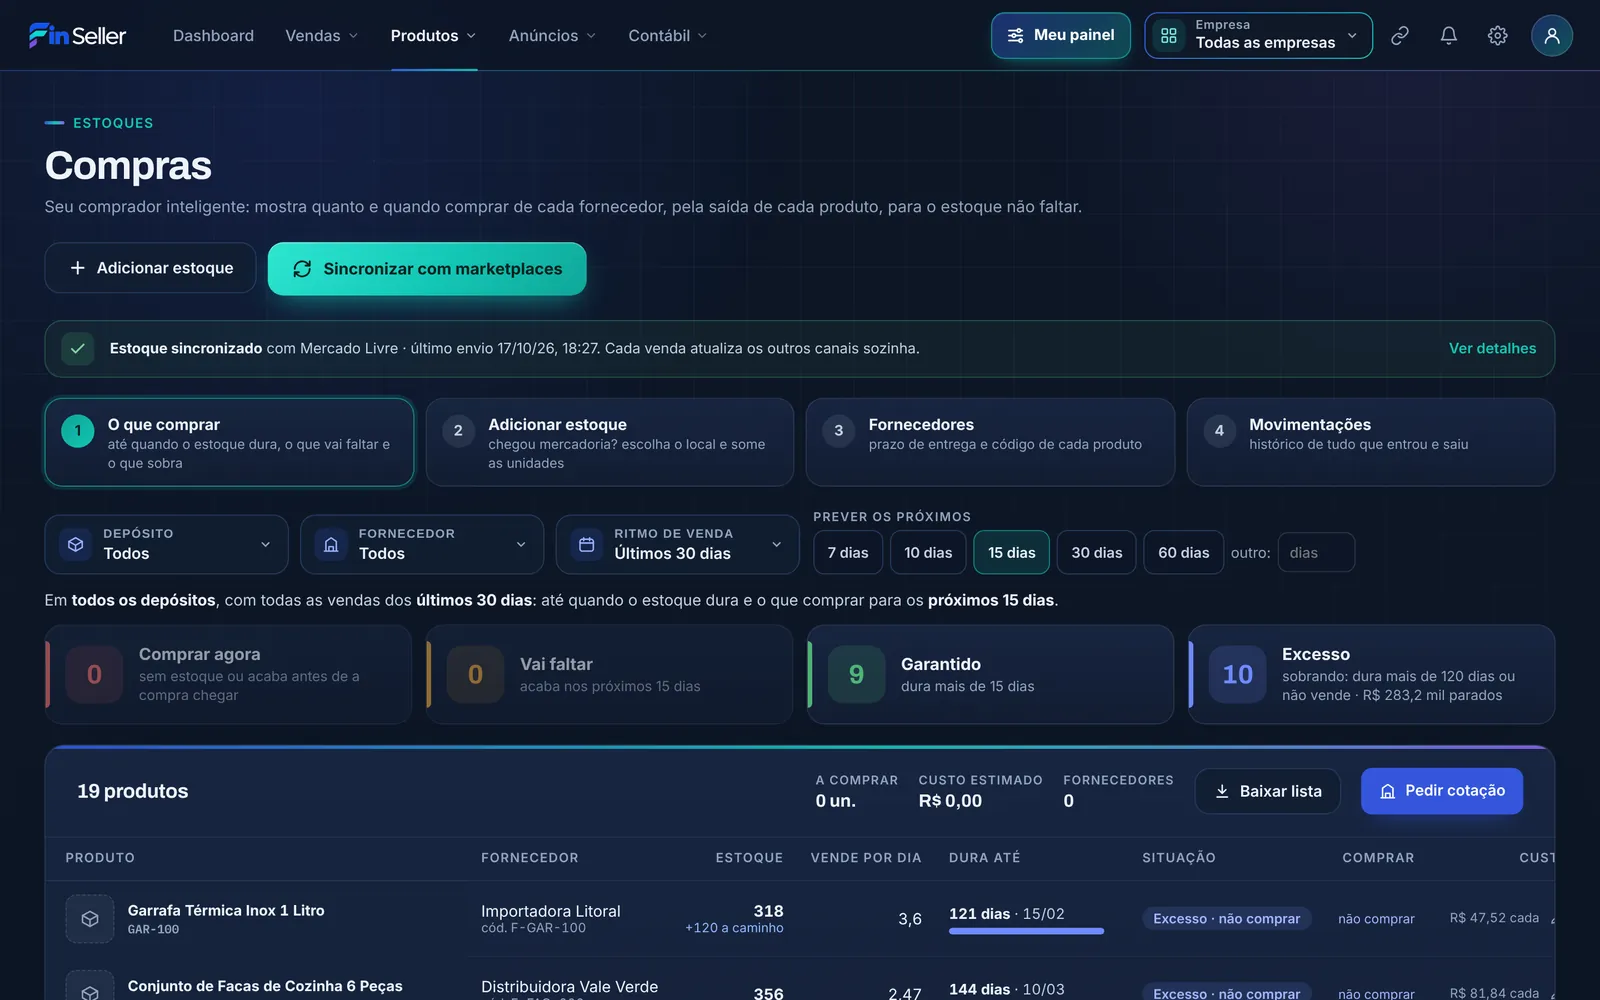
Task: Click the link chain icon in header
Action: pyautogui.click(x=1400, y=36)
